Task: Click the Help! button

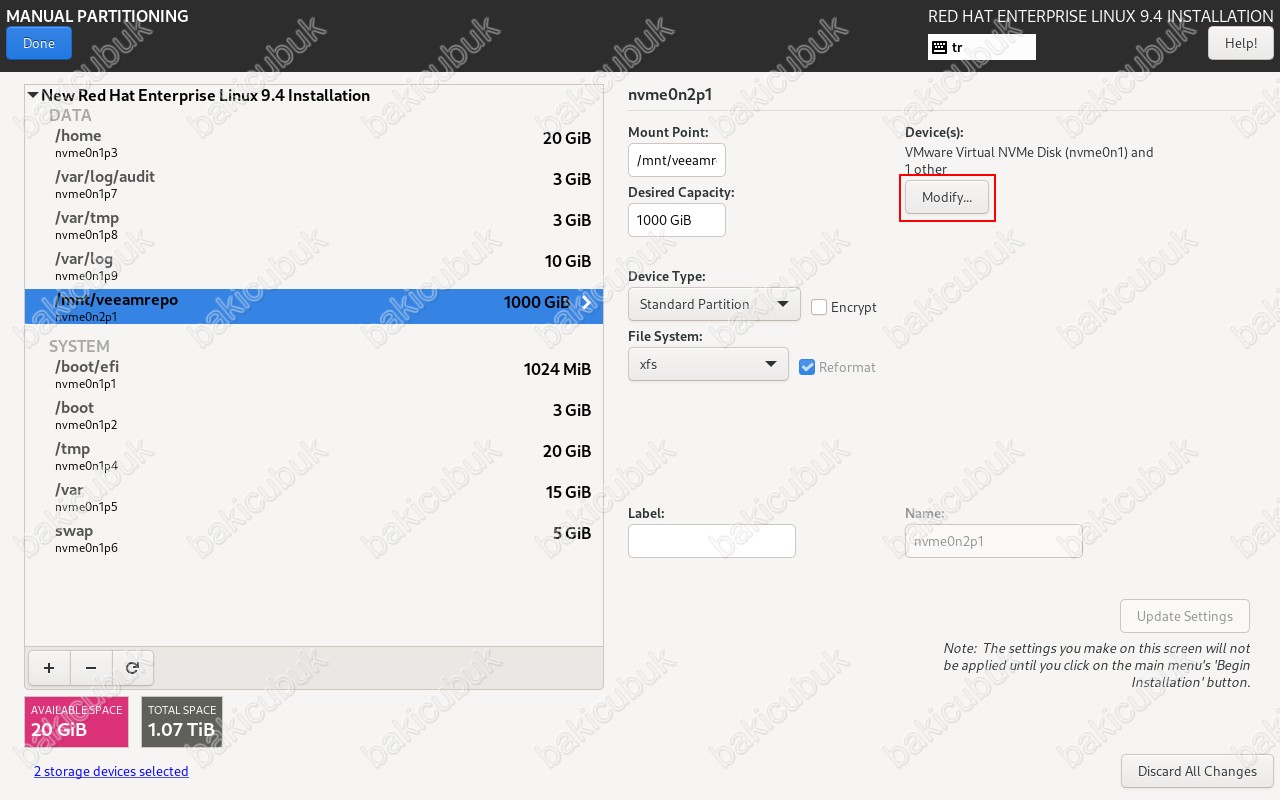Action: pyautogui.click(x=1241, y=43)
